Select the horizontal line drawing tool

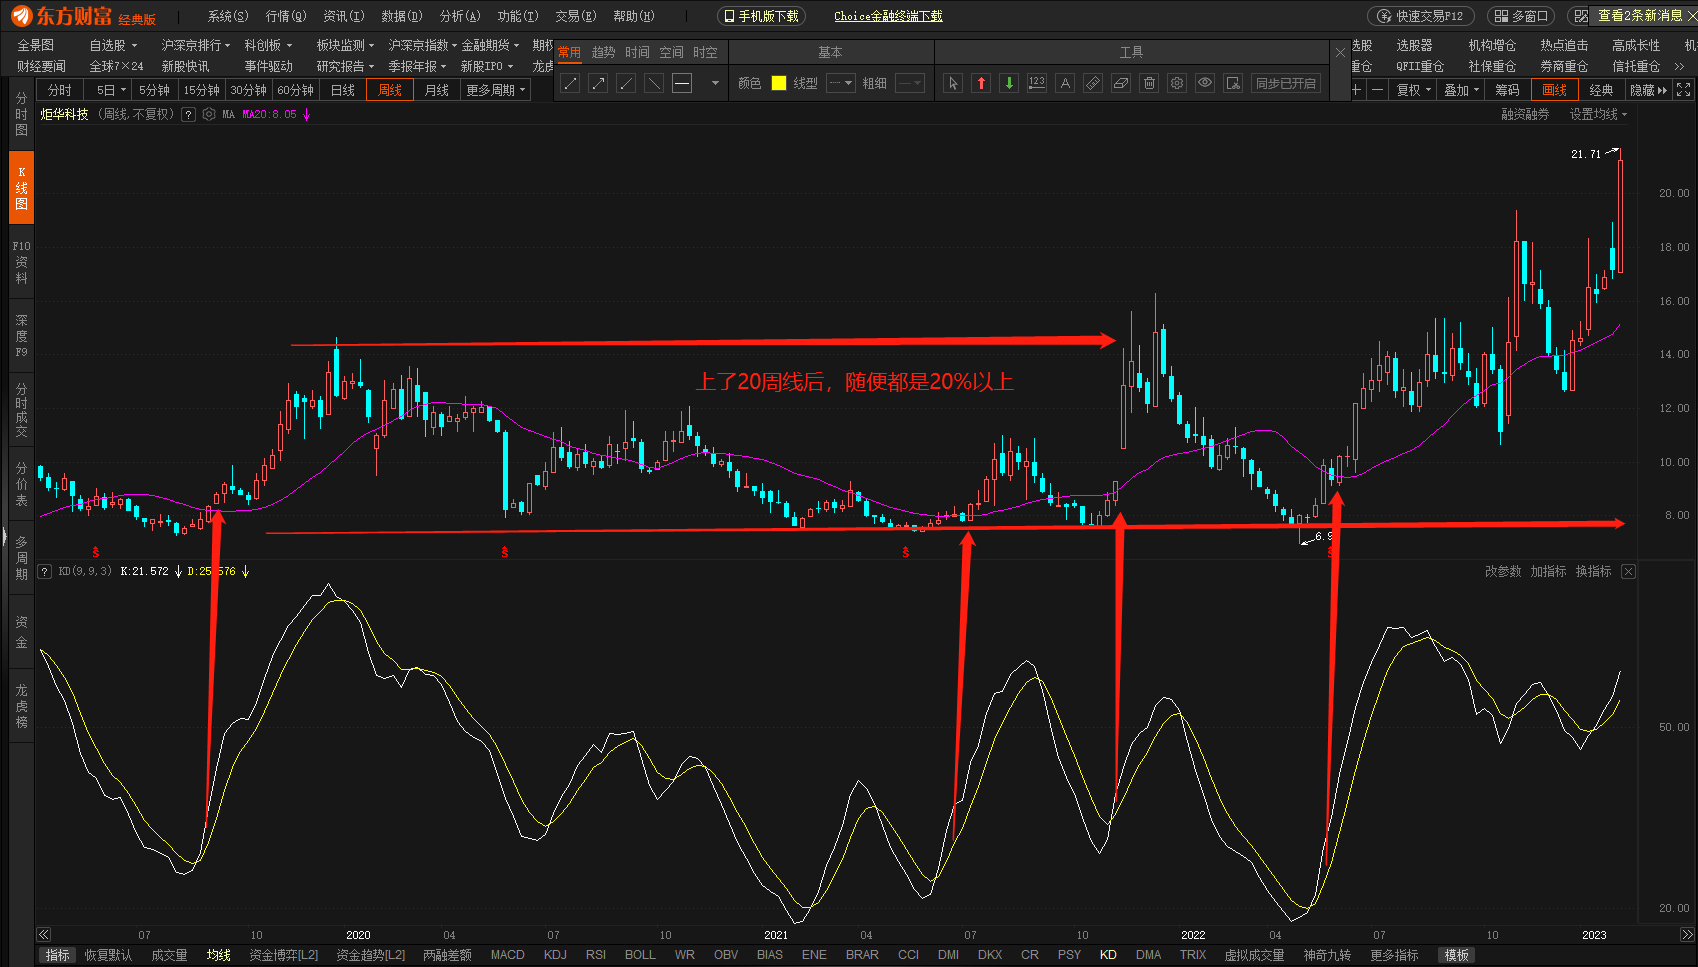click(x=682, y=83)
